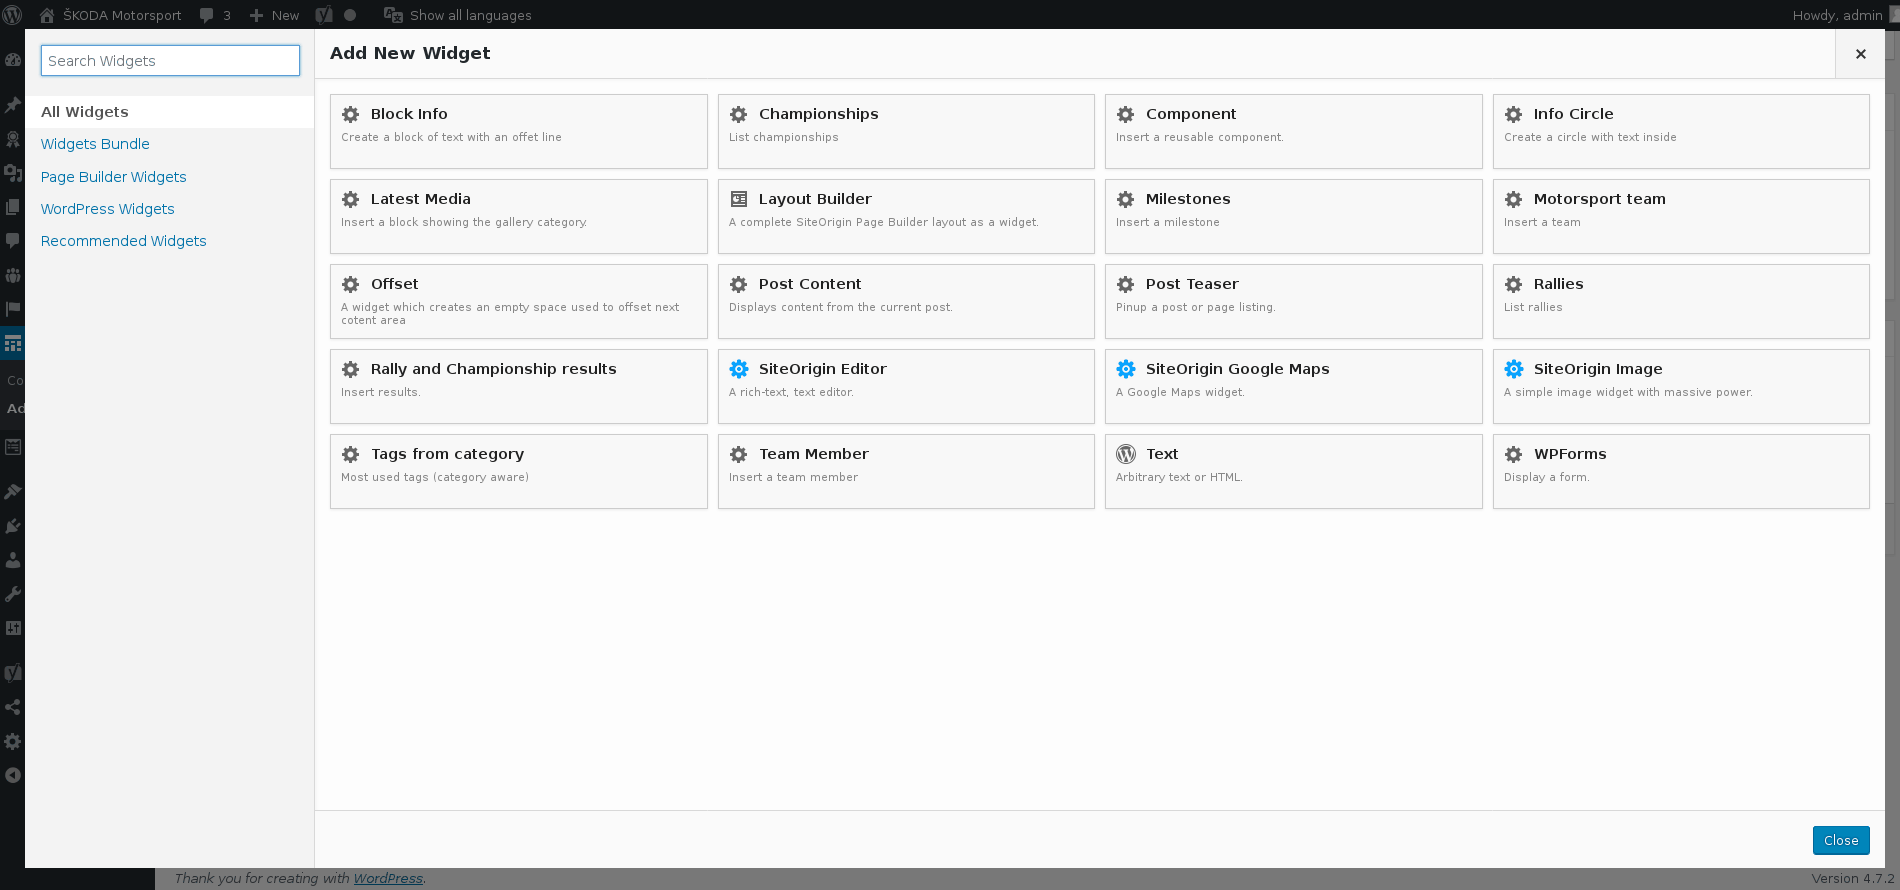The image size is (1900, 890).
Task: Click the home icon beside ŠKODA Motorsport
Action: point(47,15)
